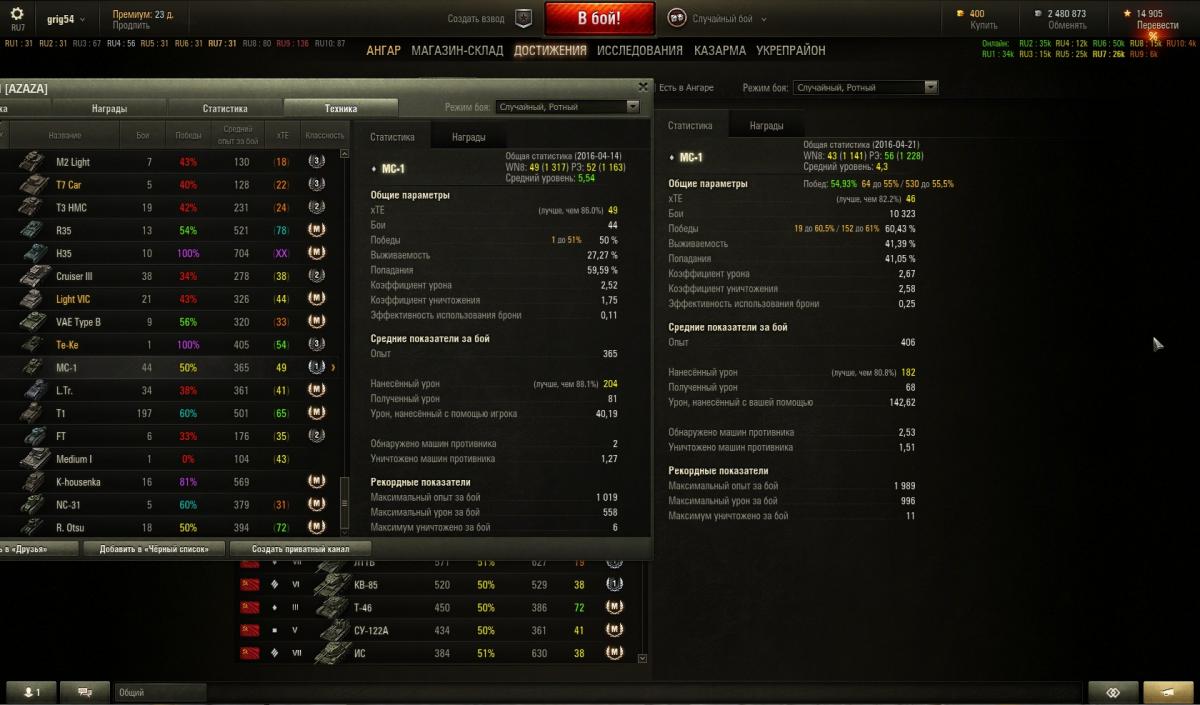Start battle with В бой! button
Image resolution: width=1200 pixels, height=705 pixels.
pyautogui.click(x=600, y=19)
